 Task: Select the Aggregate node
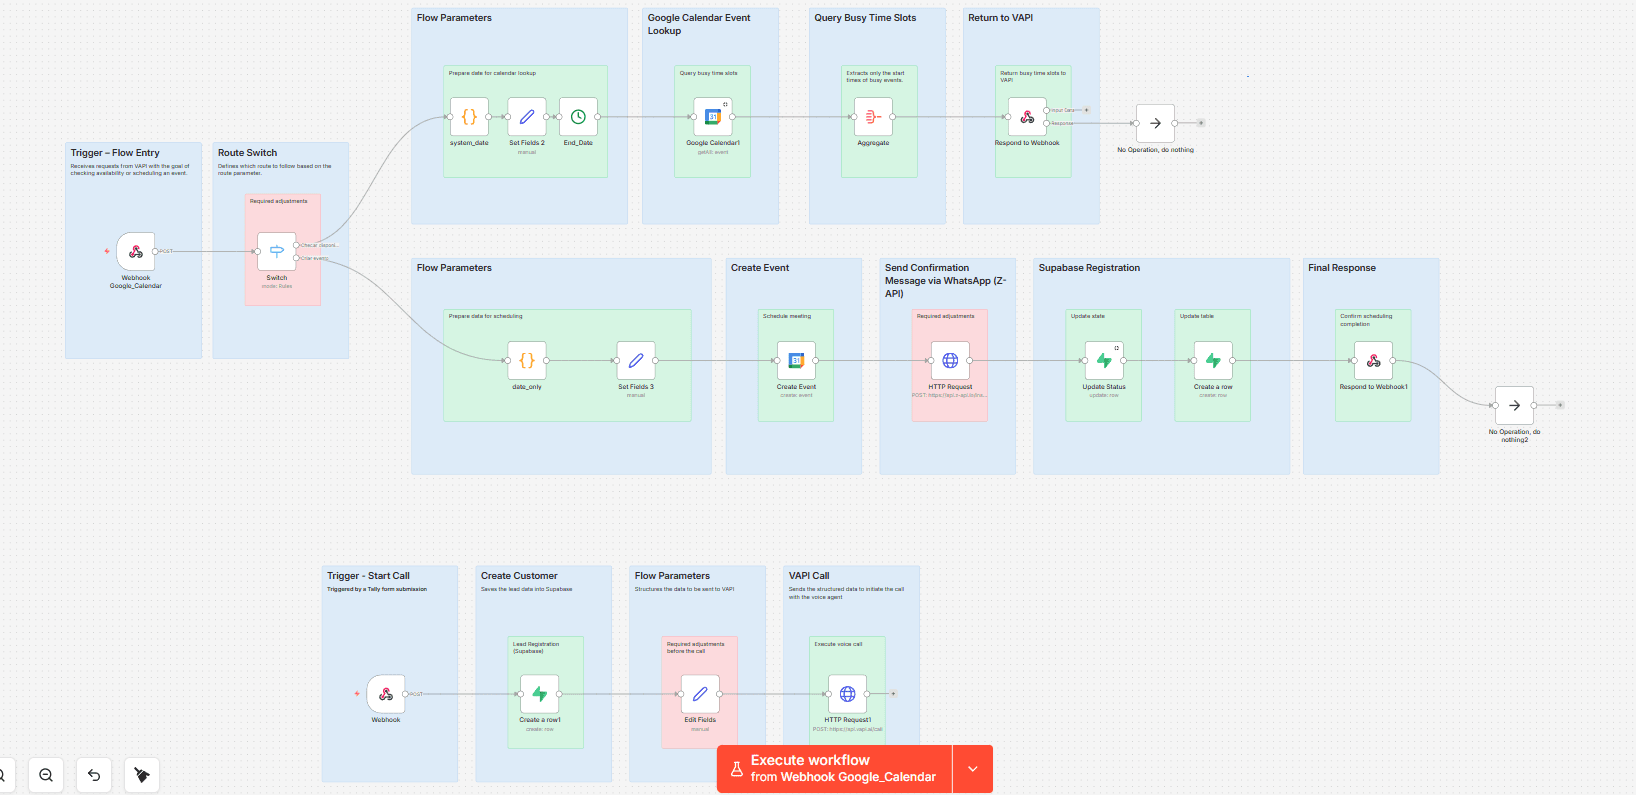[873, 117]
